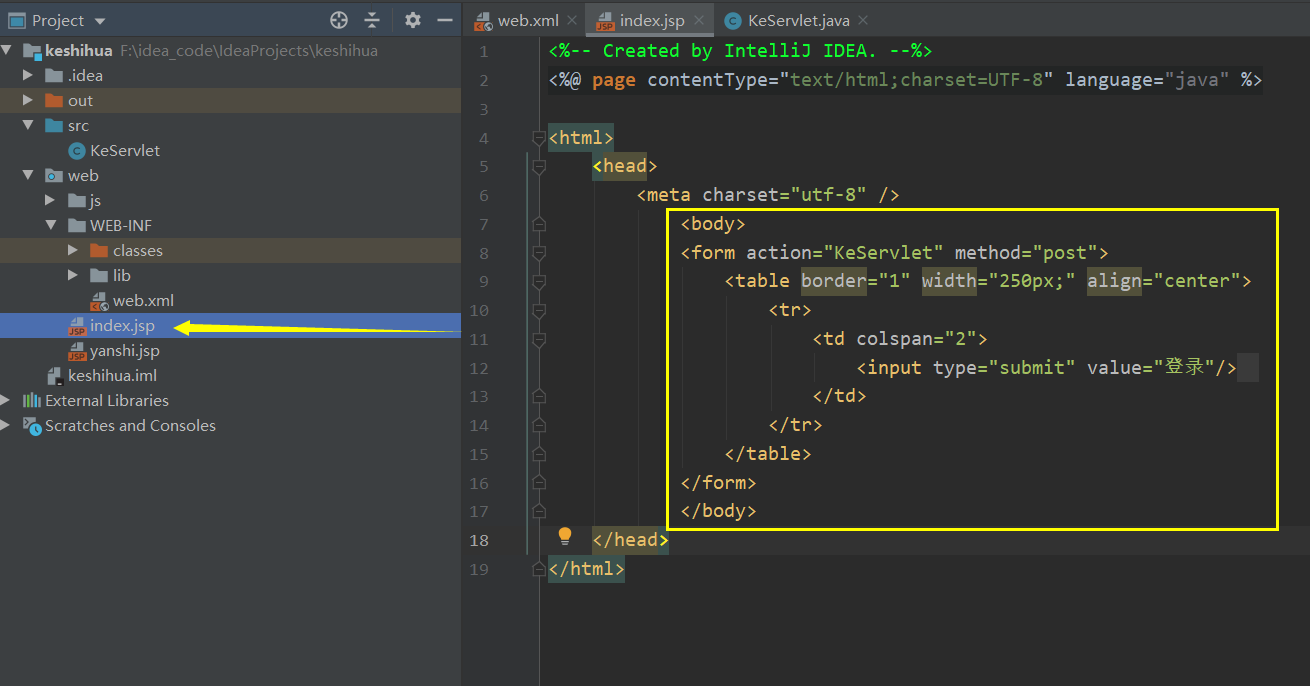Click the yellow light bulb on line 18
Screen dimensions: 1310x686
click(565, 537)
